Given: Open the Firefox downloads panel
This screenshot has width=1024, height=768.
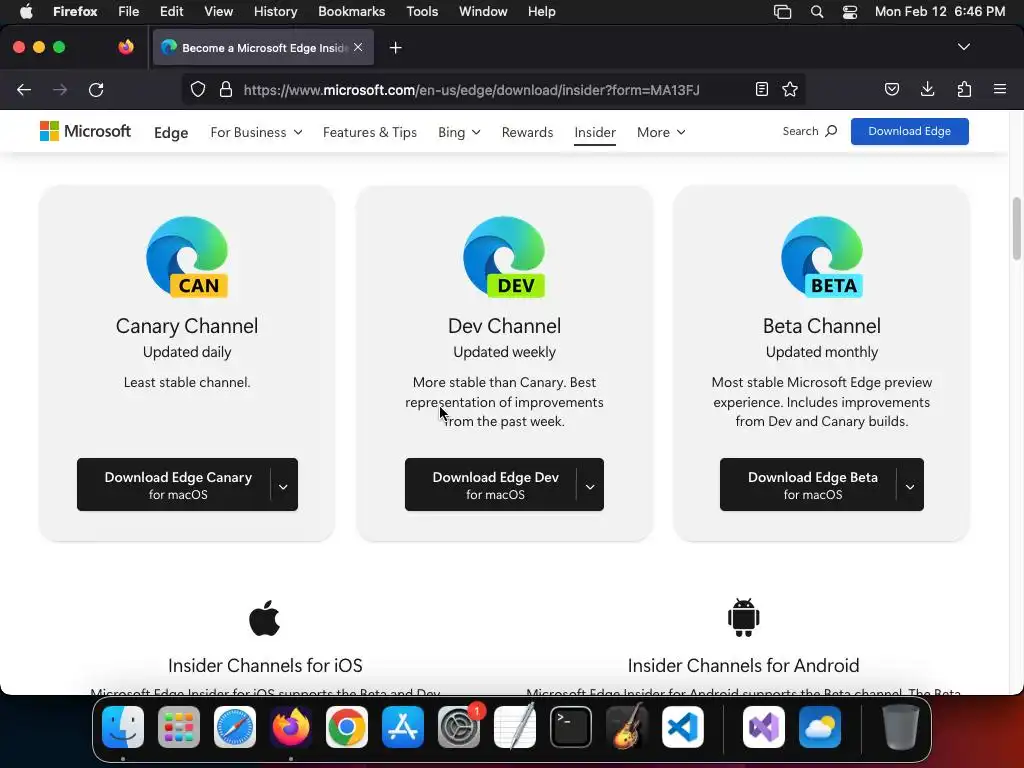Looking at the screenshot, I should (927, 89).
